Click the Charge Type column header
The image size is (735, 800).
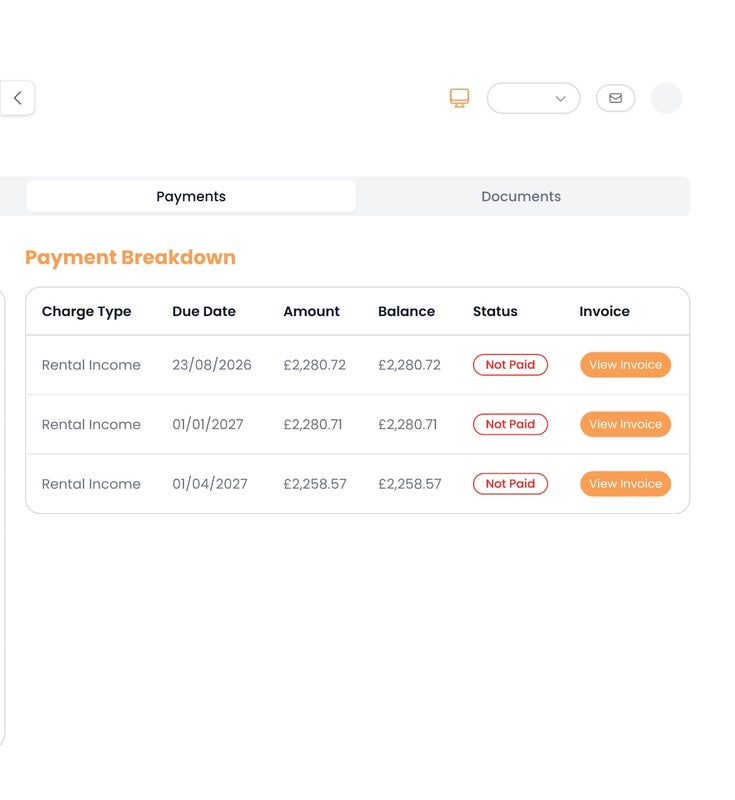86,311
